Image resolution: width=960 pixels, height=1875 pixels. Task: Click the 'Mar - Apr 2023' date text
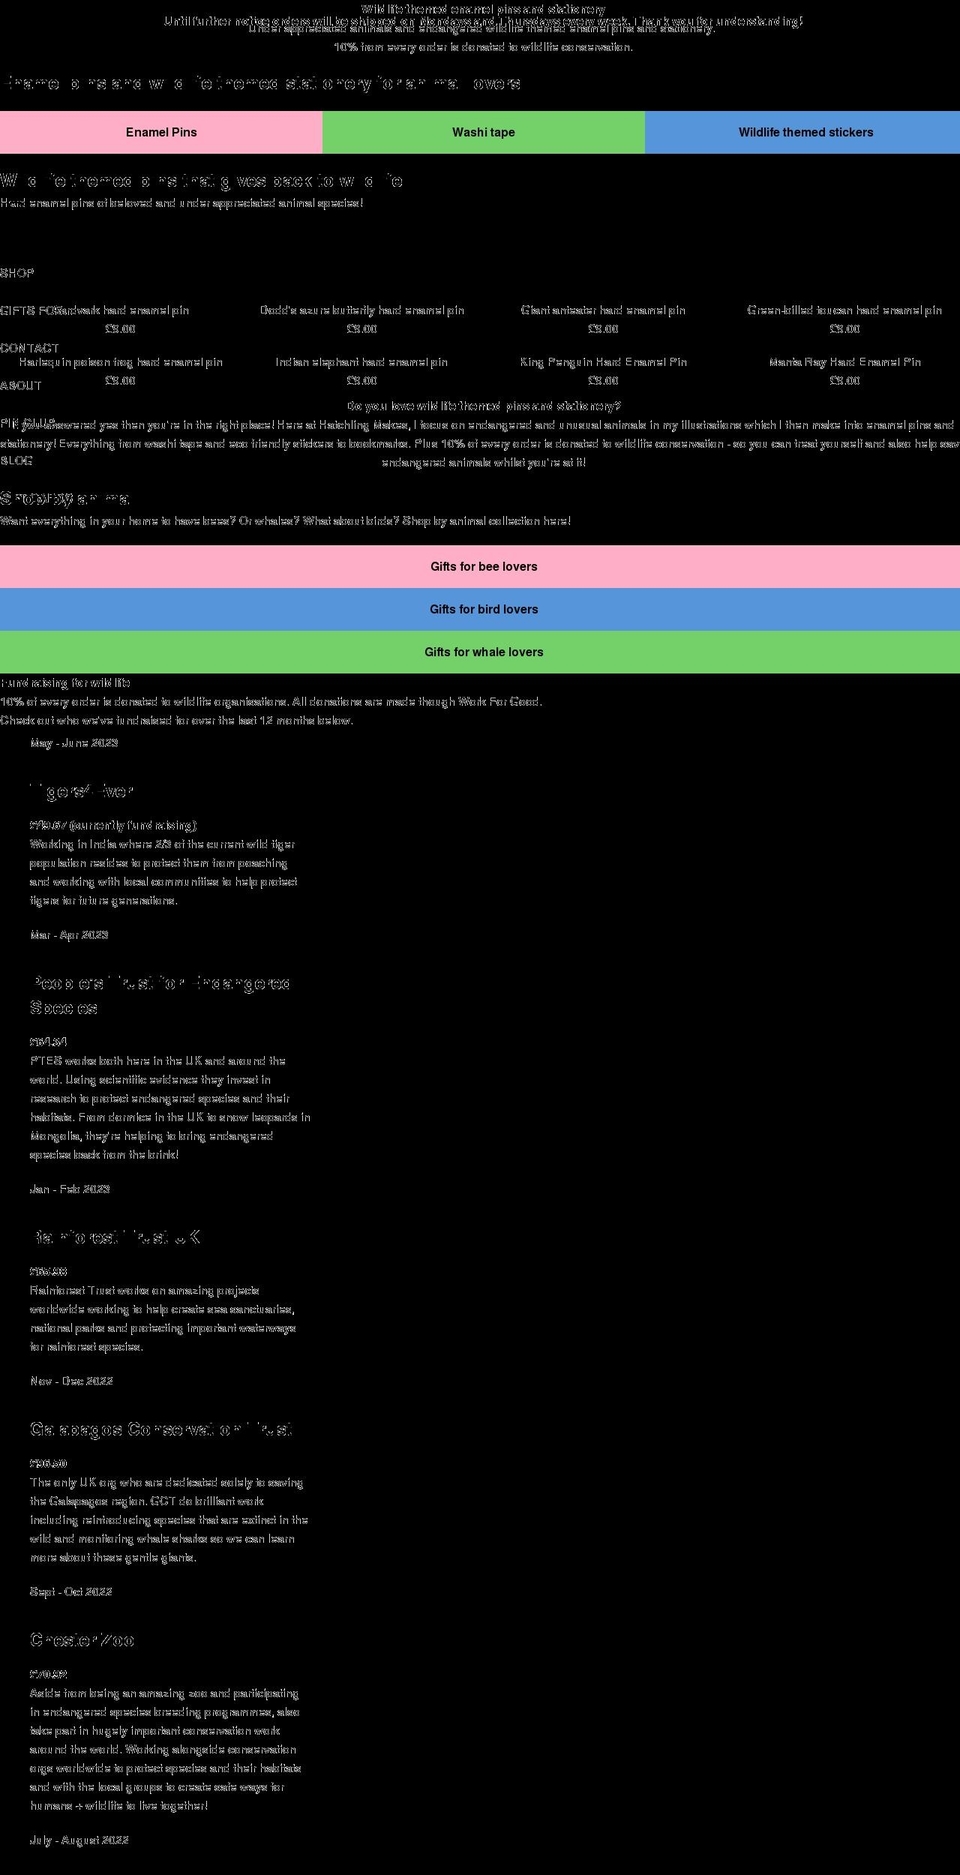pos(69,935)
